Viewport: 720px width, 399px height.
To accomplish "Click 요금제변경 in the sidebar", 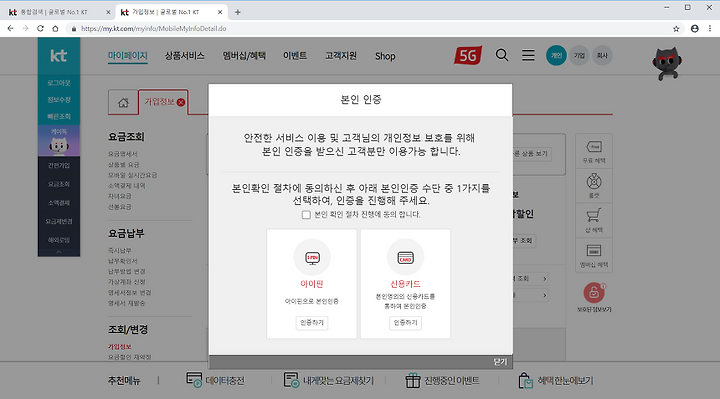I will pos(59,221).
